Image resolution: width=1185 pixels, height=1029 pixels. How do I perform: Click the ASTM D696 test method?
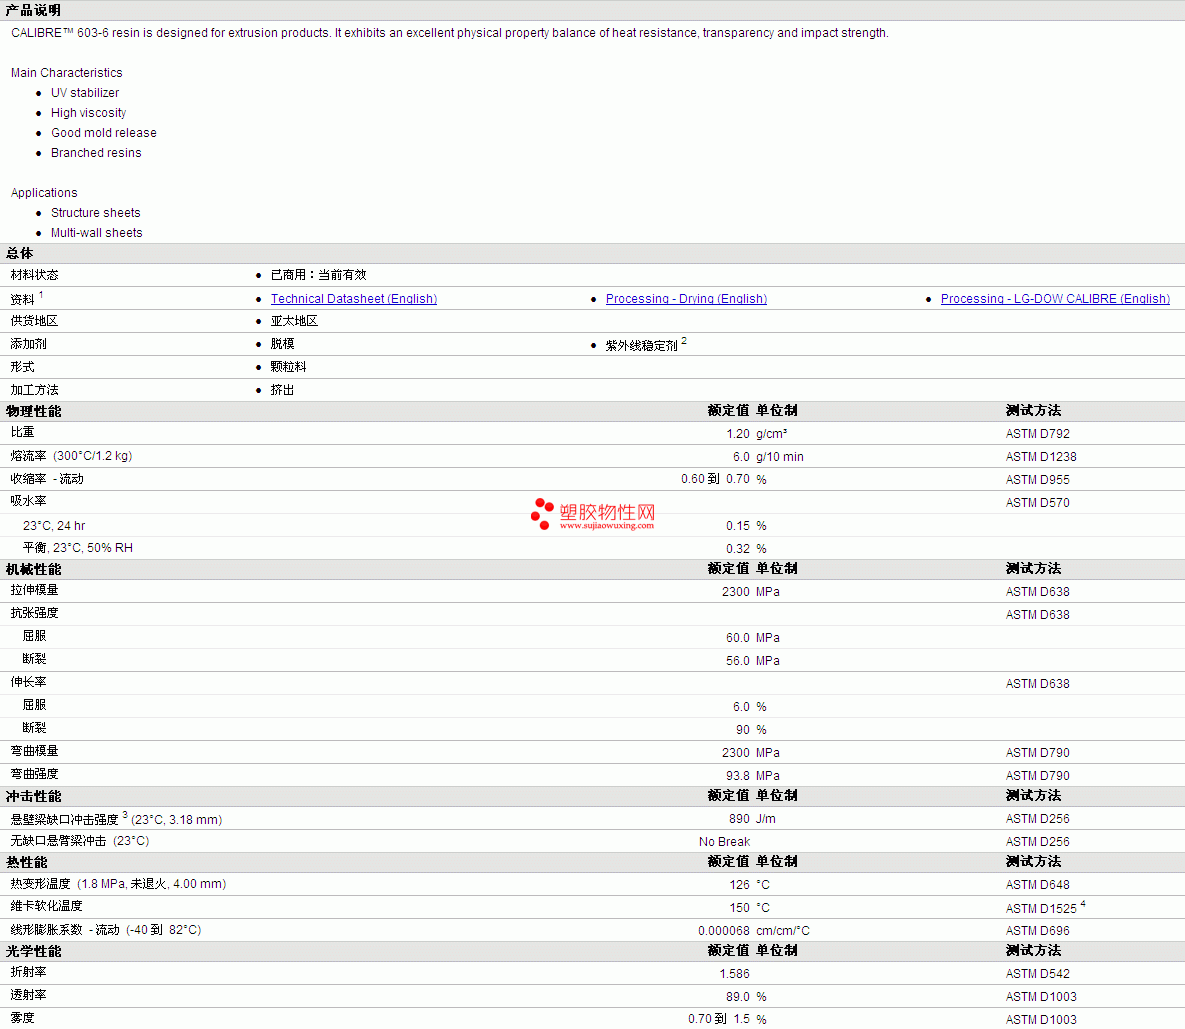point(1038,931)
